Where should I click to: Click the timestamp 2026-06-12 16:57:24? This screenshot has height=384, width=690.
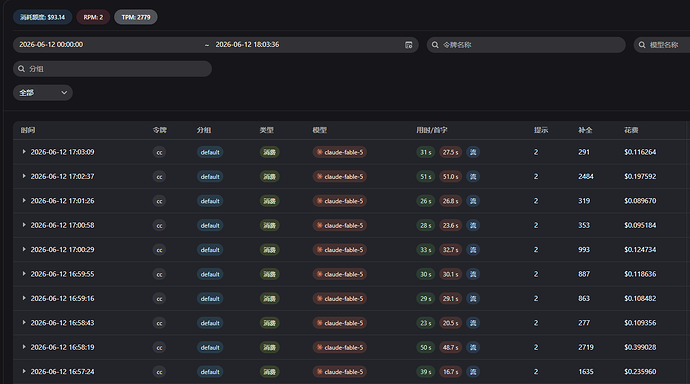tap(62, 372)
